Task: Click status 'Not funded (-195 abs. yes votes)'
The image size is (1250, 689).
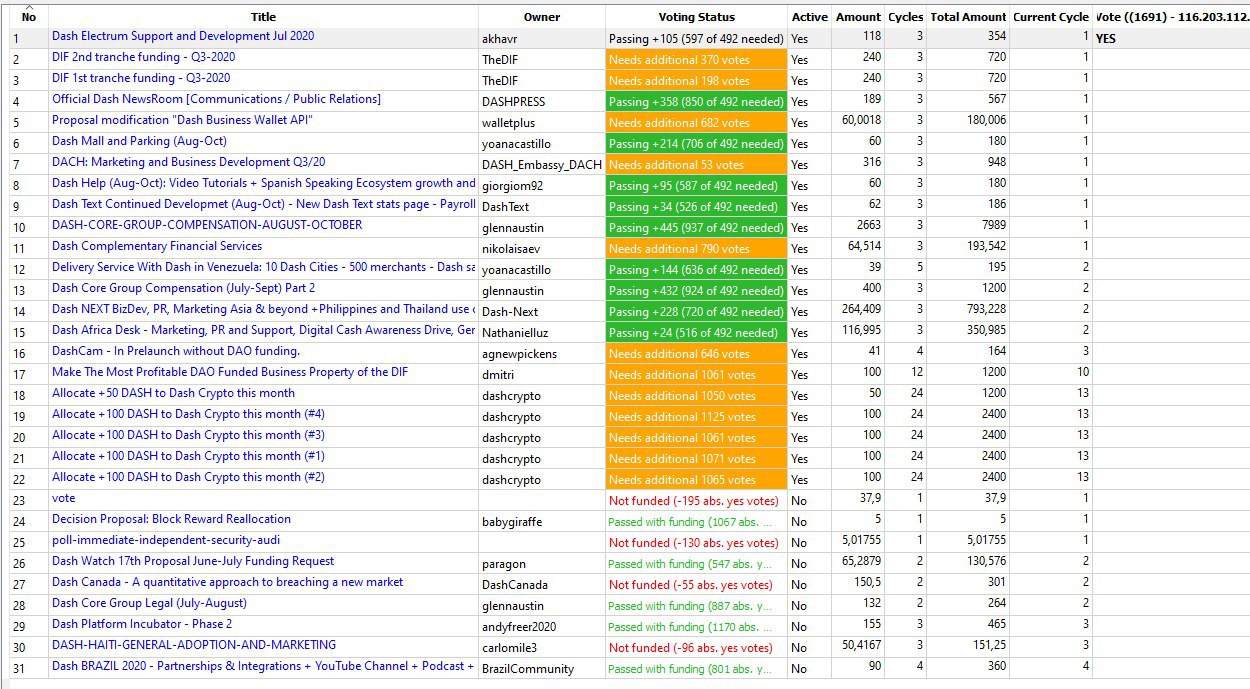Action: [x=697, y=500]
